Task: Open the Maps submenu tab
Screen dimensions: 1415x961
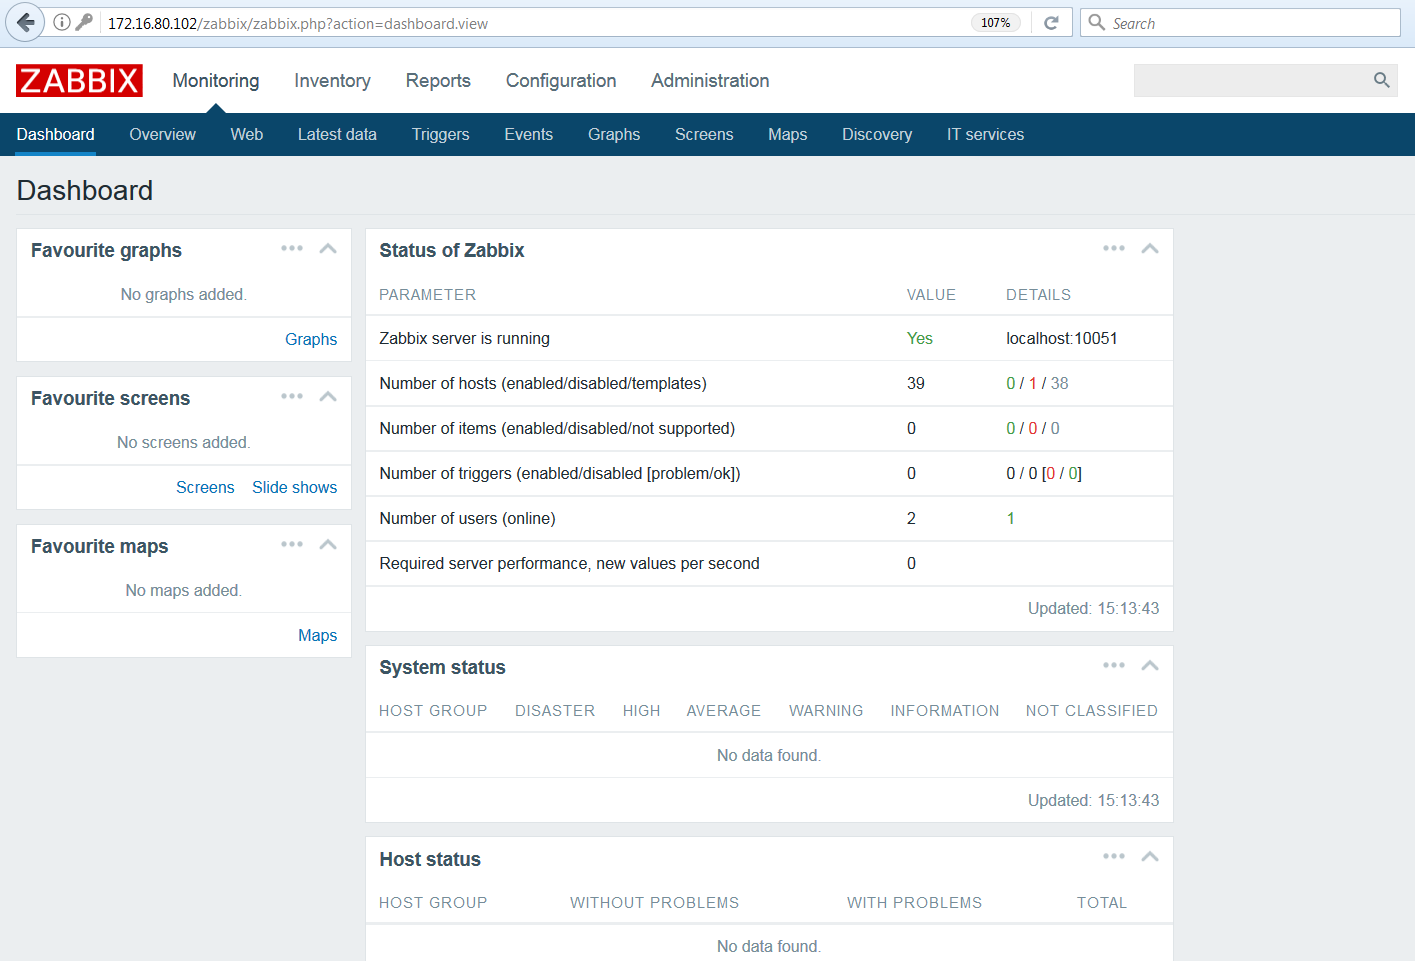Action: 787,134
